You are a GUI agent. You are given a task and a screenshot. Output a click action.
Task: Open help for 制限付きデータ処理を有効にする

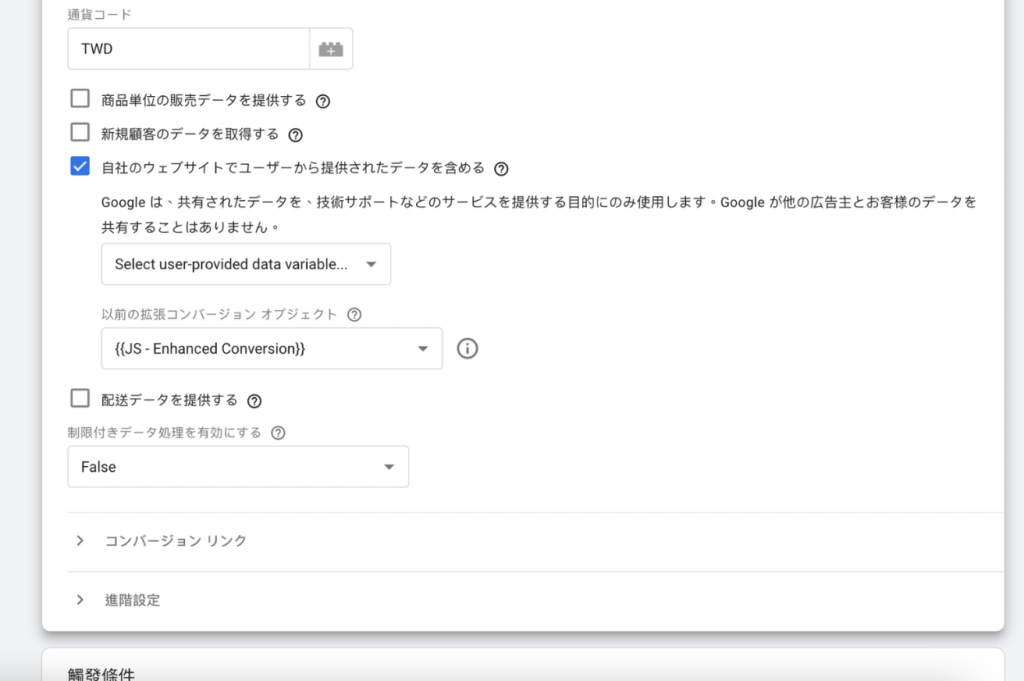pos(278,433)
